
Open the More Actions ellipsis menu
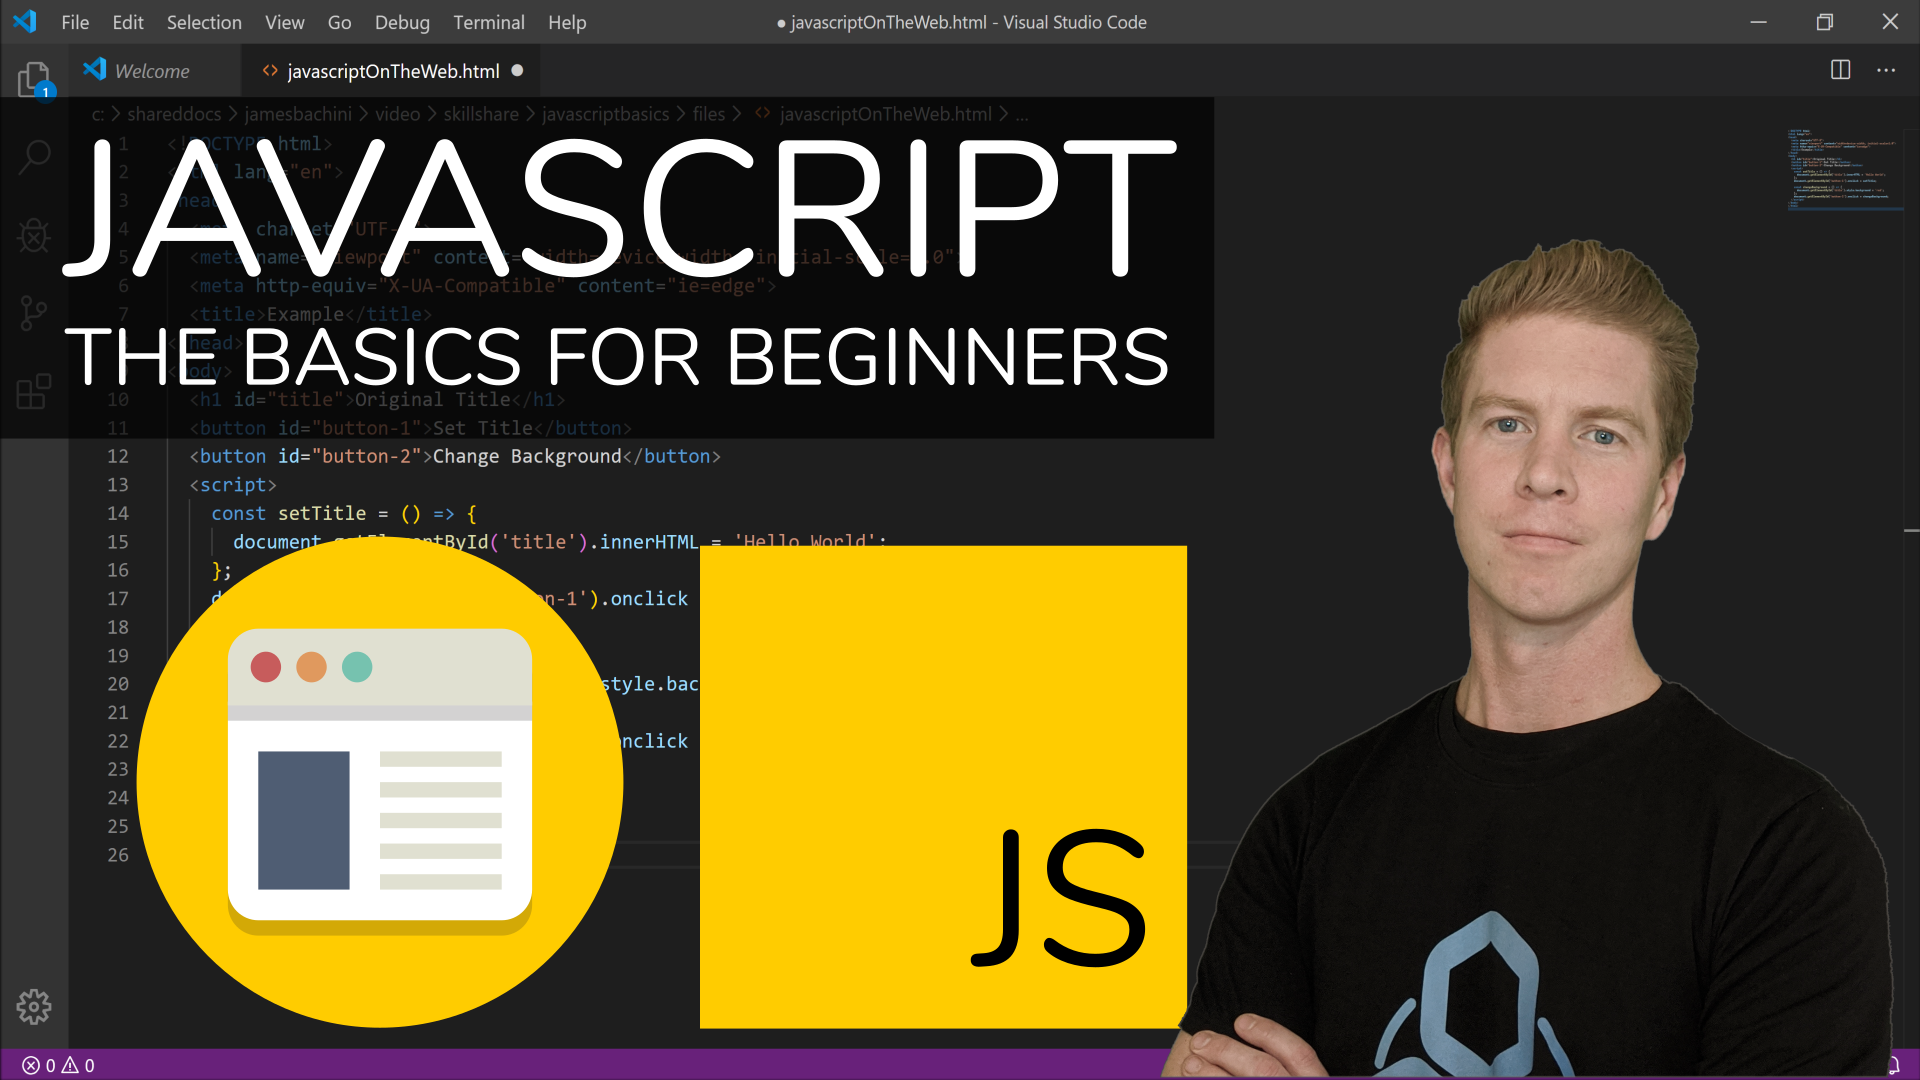coord(1886,70)
